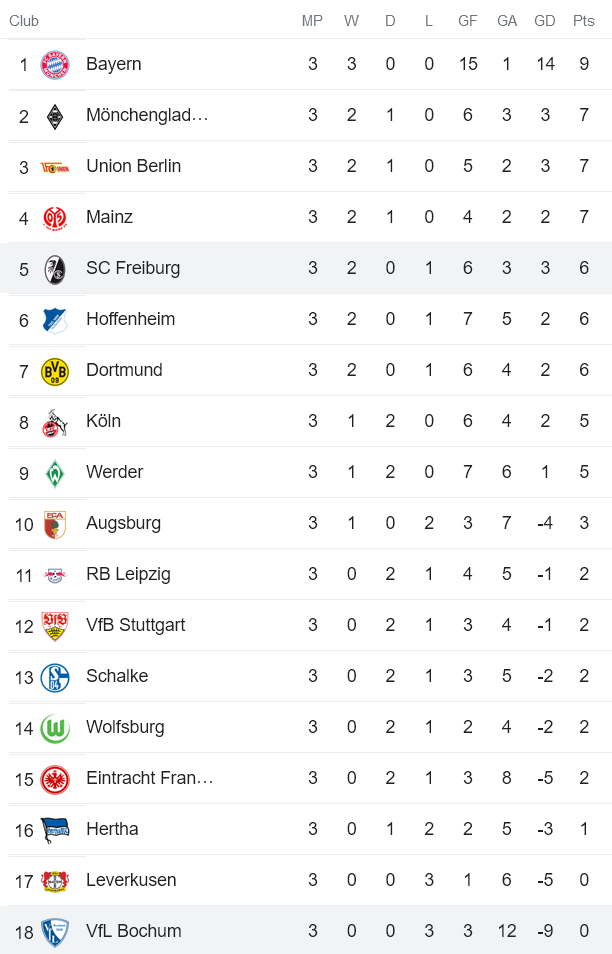The width and height of the screenshot is (612, 954).
Task: Click the GD column header
Action: (545, 19)
